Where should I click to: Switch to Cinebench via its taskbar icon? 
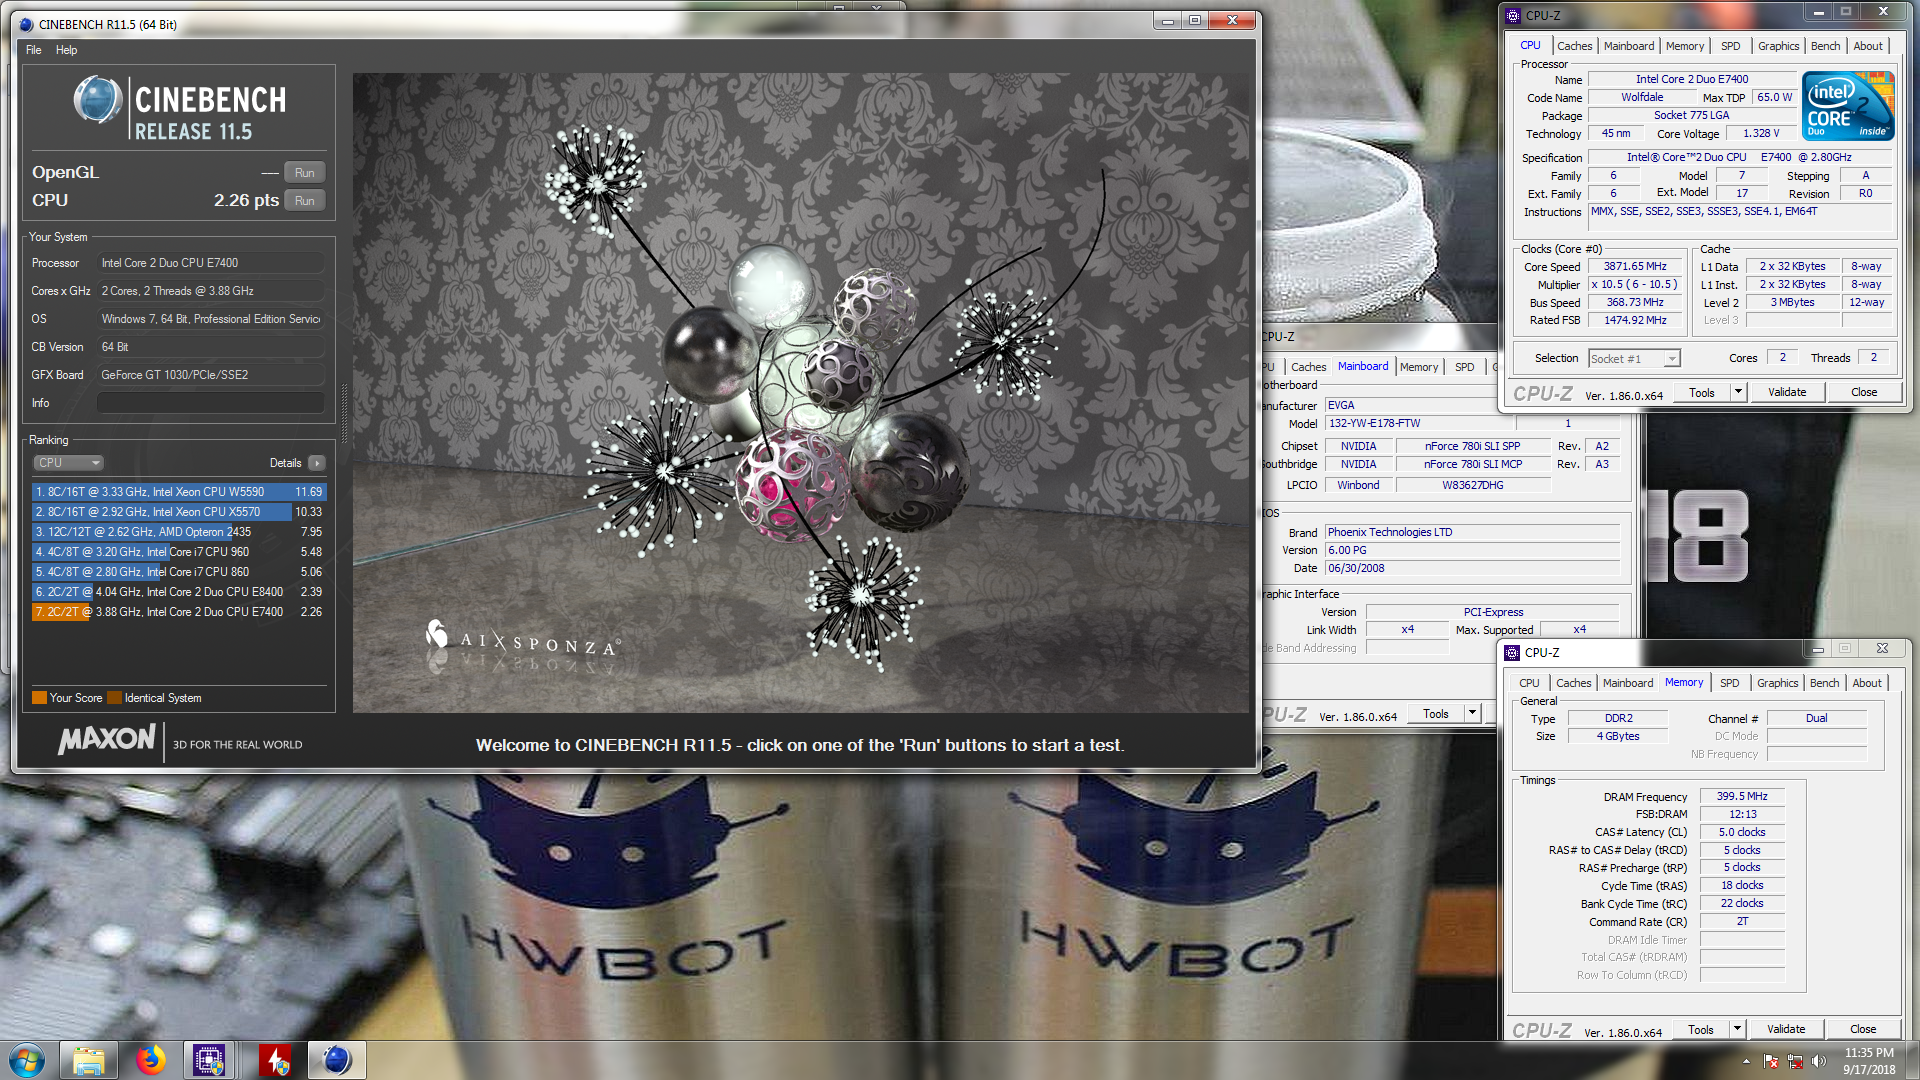tap(337, 1060)
